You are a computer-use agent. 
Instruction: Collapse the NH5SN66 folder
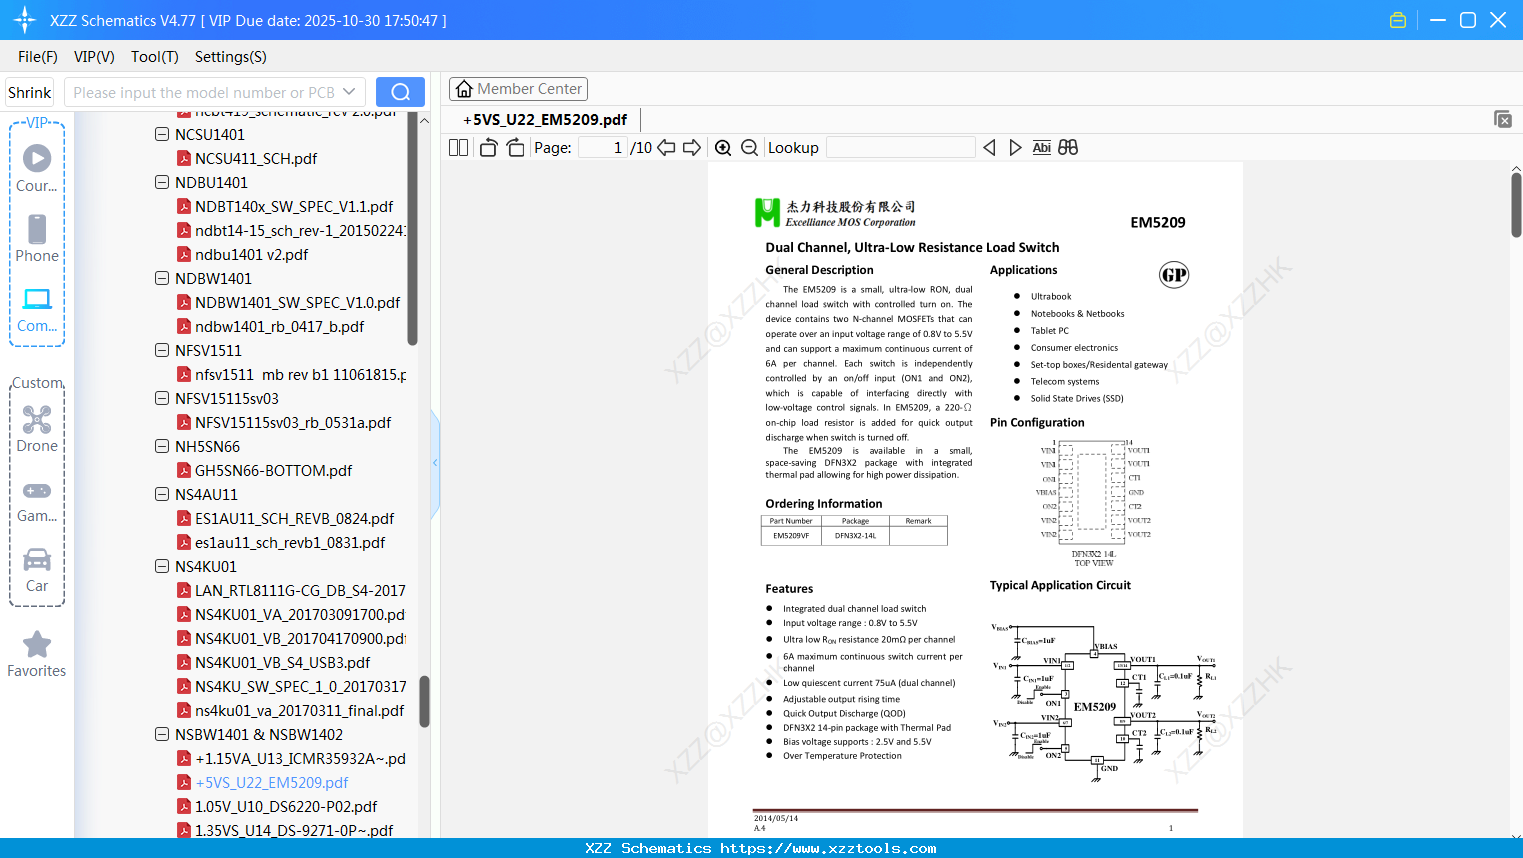coord(162,446)
